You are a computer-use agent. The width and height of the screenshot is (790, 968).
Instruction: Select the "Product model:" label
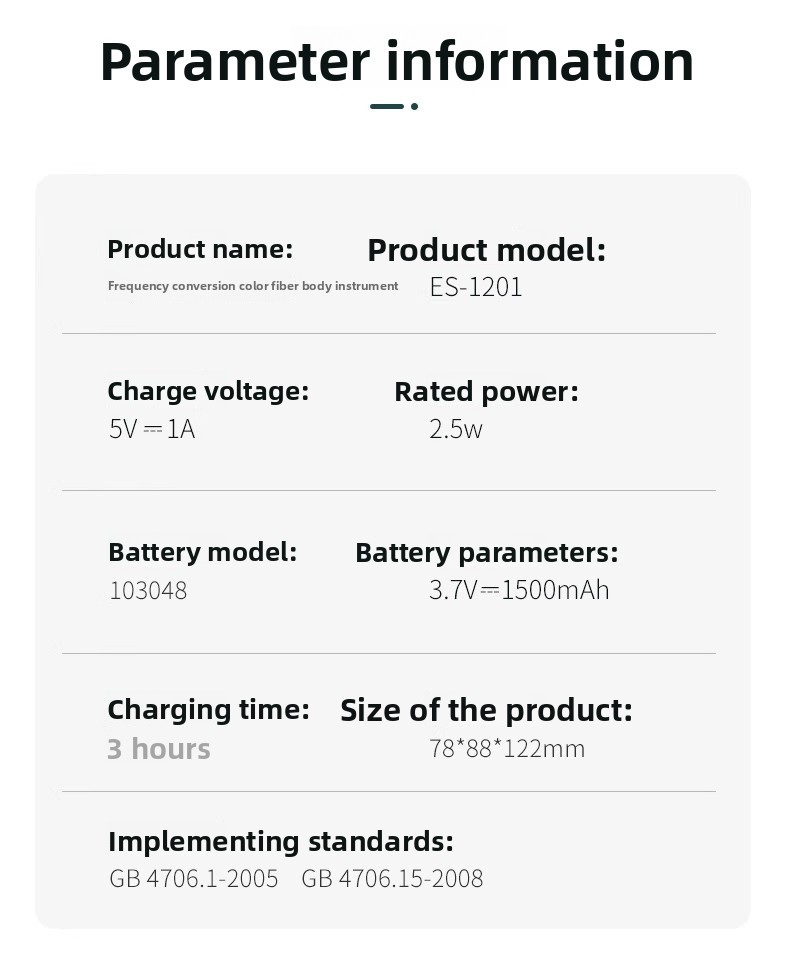(486, 250)
